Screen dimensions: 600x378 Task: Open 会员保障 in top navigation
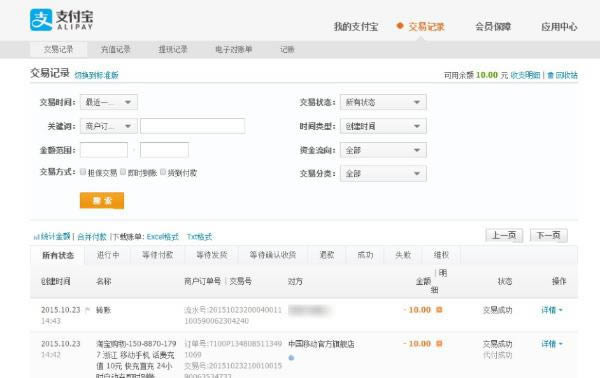pos(493,26)
